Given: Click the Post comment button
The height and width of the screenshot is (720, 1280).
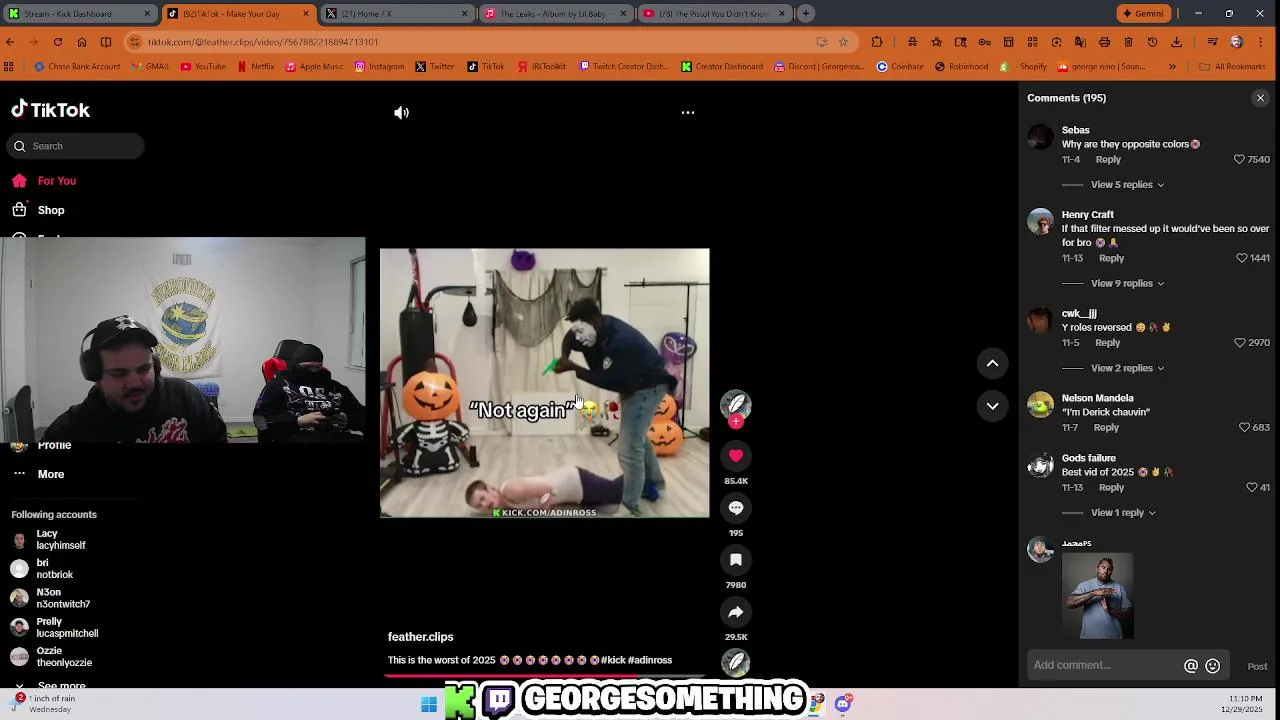Looking at the screenshot, I should coord(1257,667).
